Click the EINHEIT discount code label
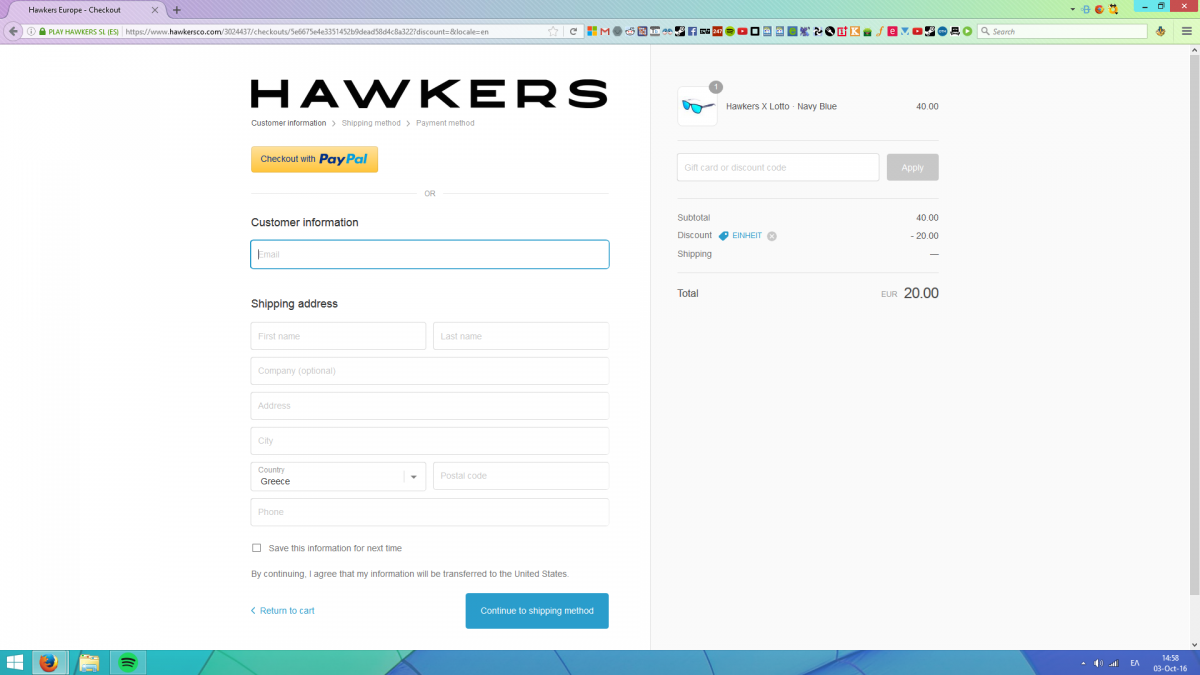Image resolution: width=1200 pixels, height=675 pixels. (747, 236)
